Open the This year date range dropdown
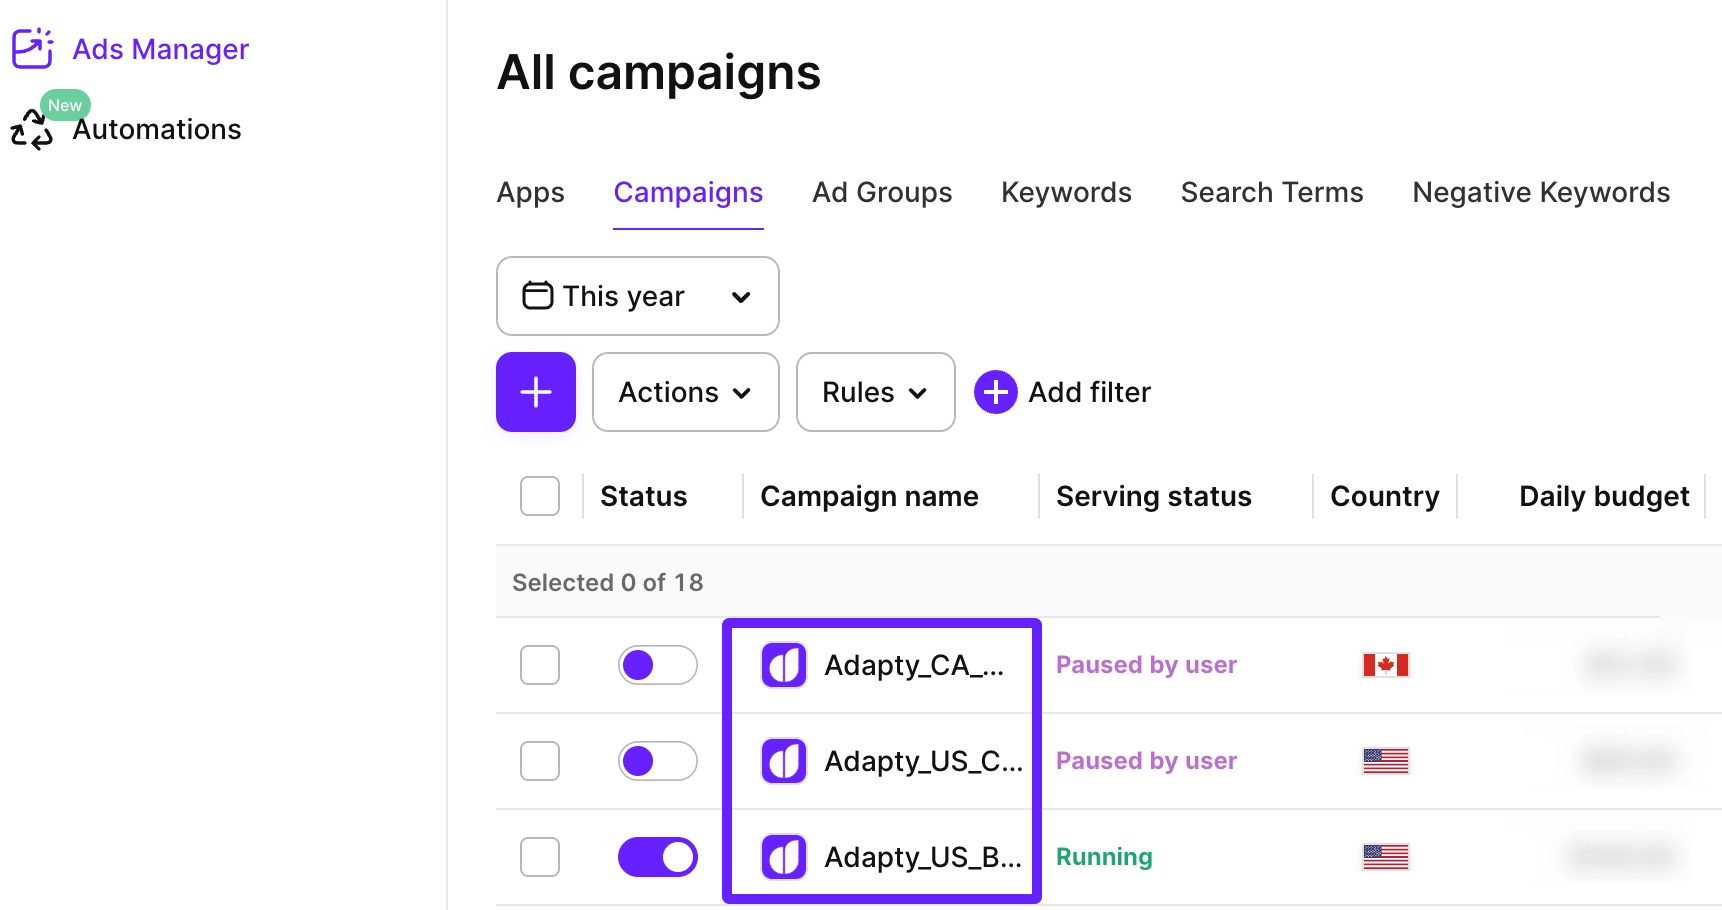Screen dimensions: 1722x910 coord(637,295)
